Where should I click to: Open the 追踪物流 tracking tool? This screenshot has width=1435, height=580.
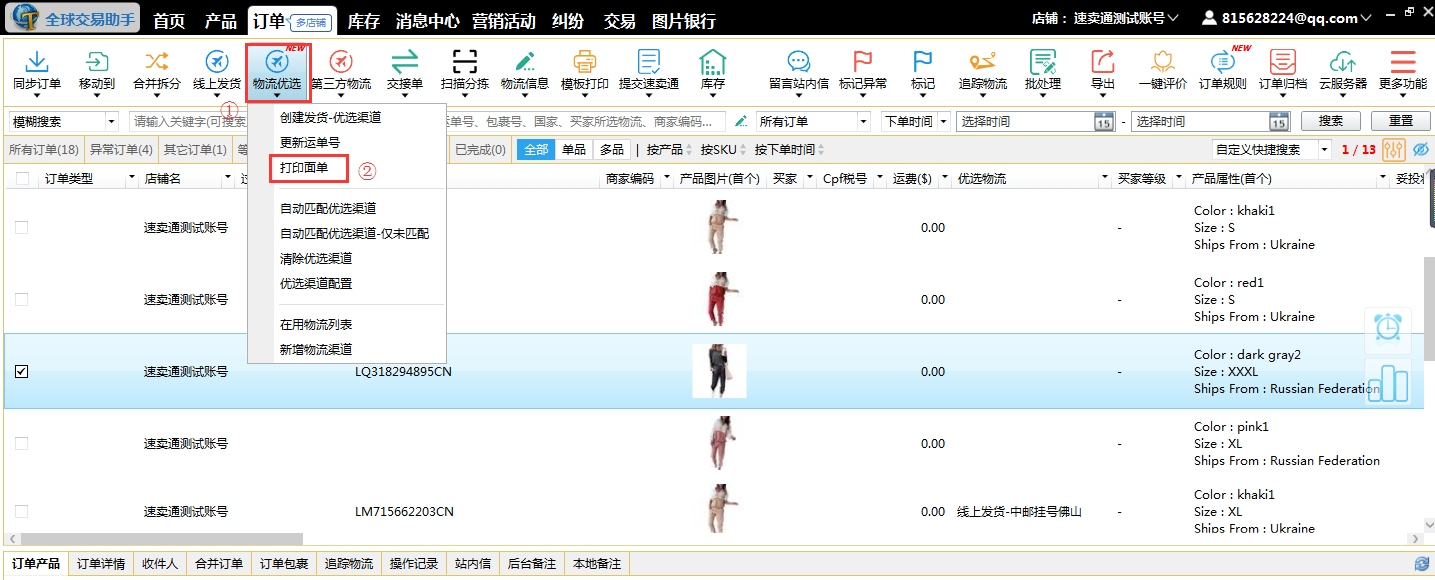983,61
